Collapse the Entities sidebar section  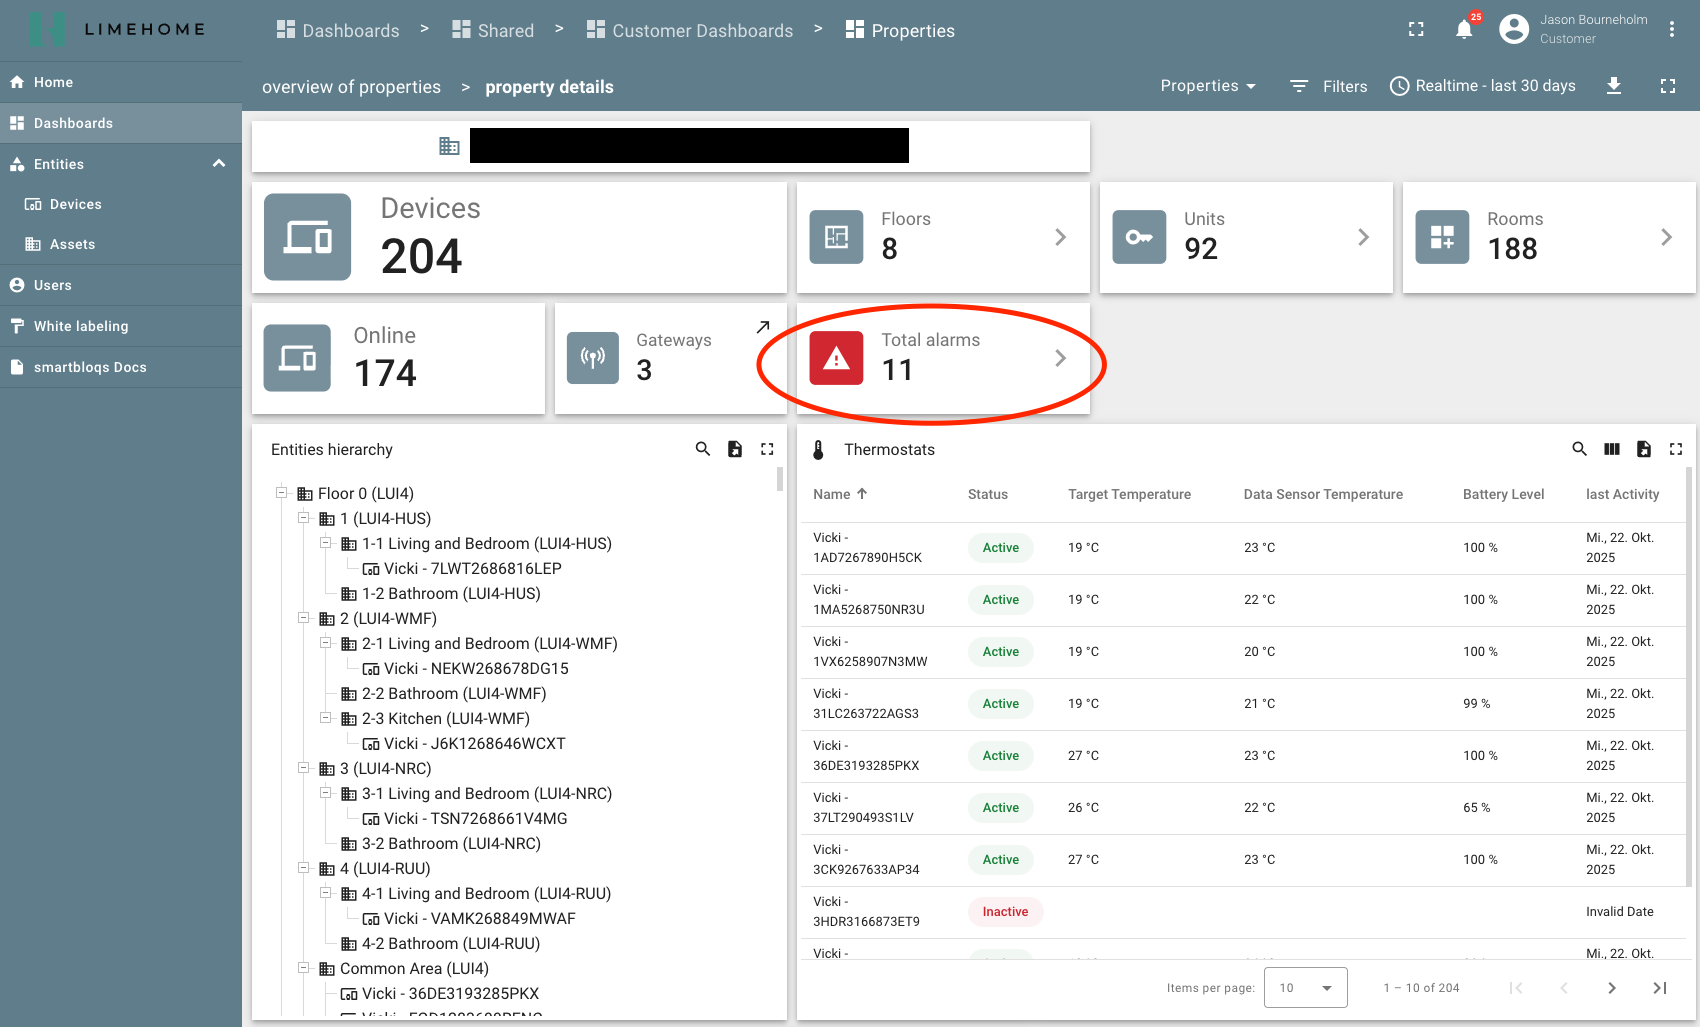[219, 164]
